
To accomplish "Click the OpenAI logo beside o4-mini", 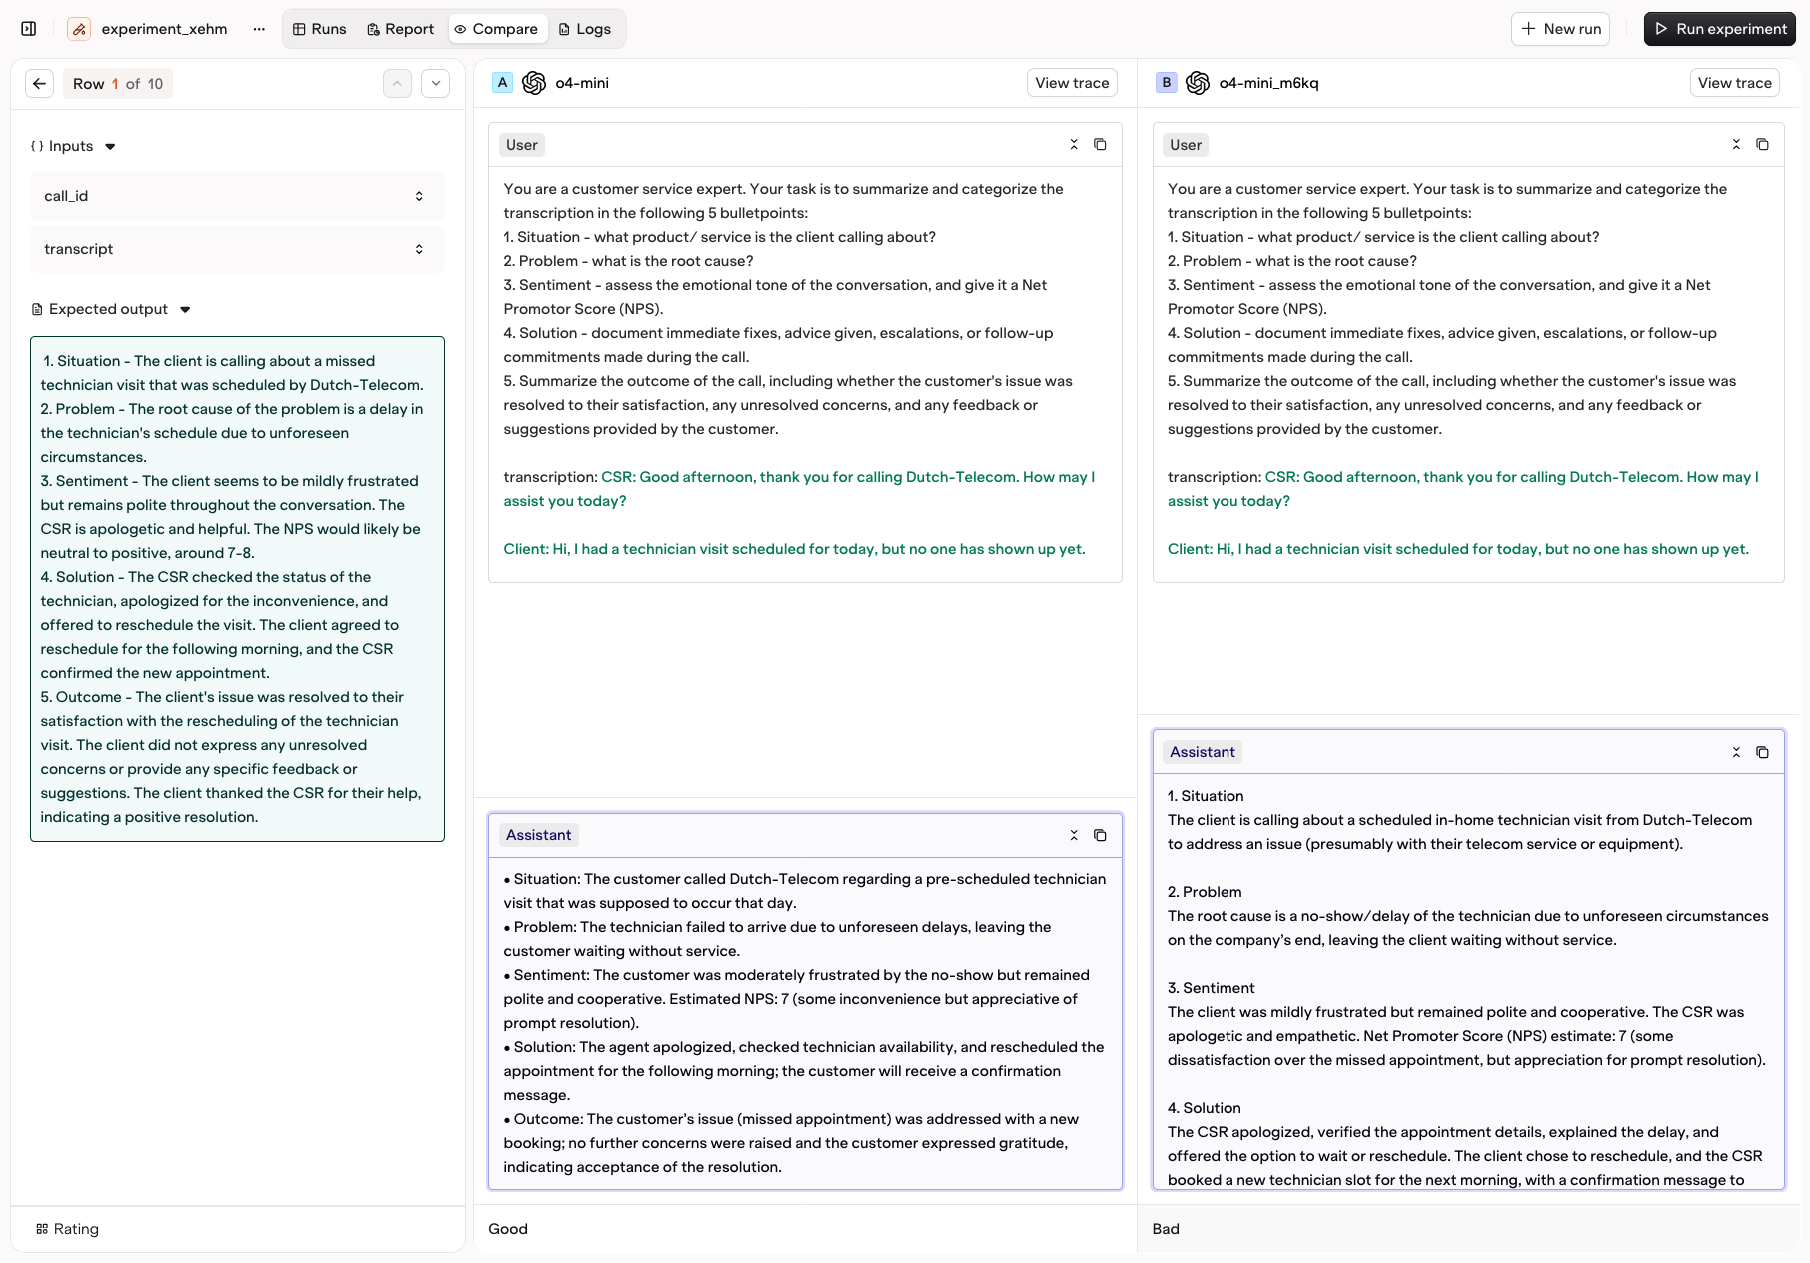I will pyautogui.click(x=534, y=83).
